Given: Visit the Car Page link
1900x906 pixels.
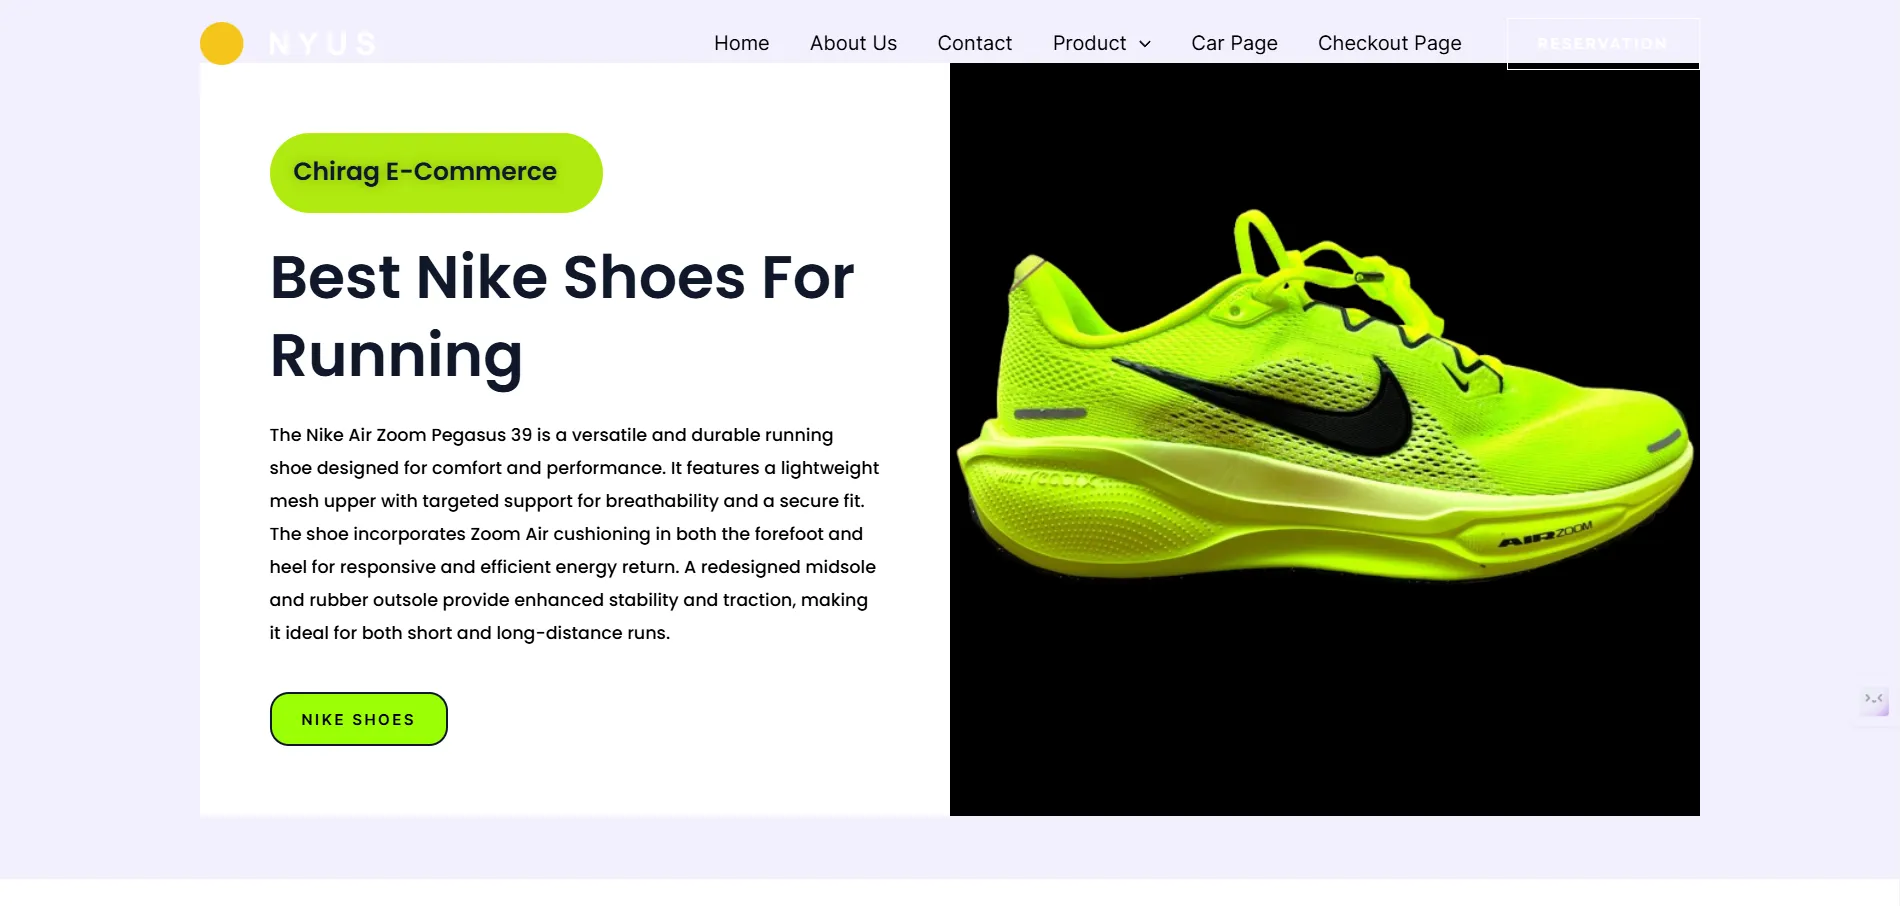Looking at the screenshot, I should tap(1234, 43).
